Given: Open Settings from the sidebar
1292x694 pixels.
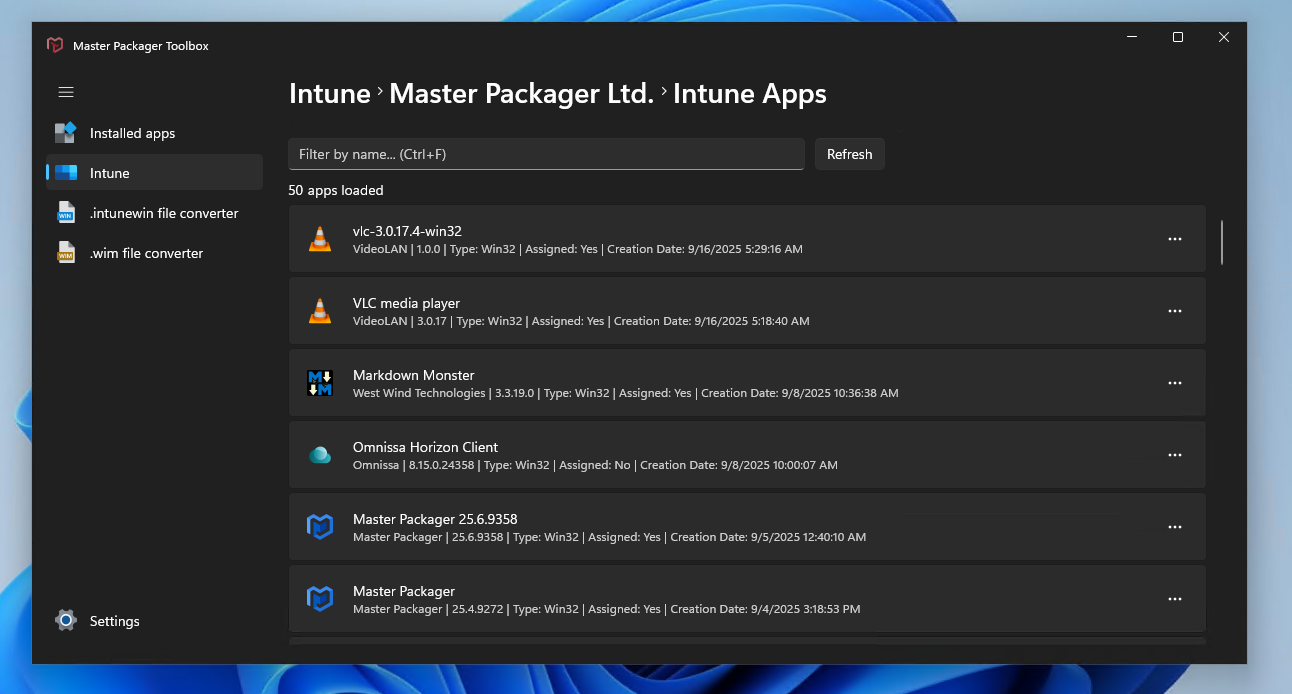Looking at the screenshot, I should click(x=154, y=621).
